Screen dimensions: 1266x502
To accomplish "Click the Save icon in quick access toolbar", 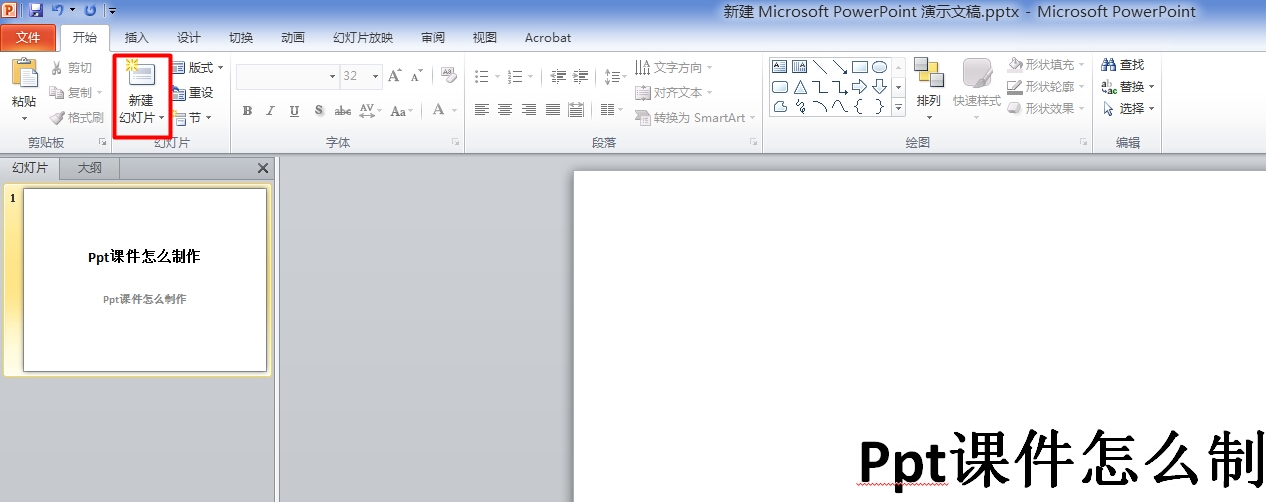I will [37, 10].
